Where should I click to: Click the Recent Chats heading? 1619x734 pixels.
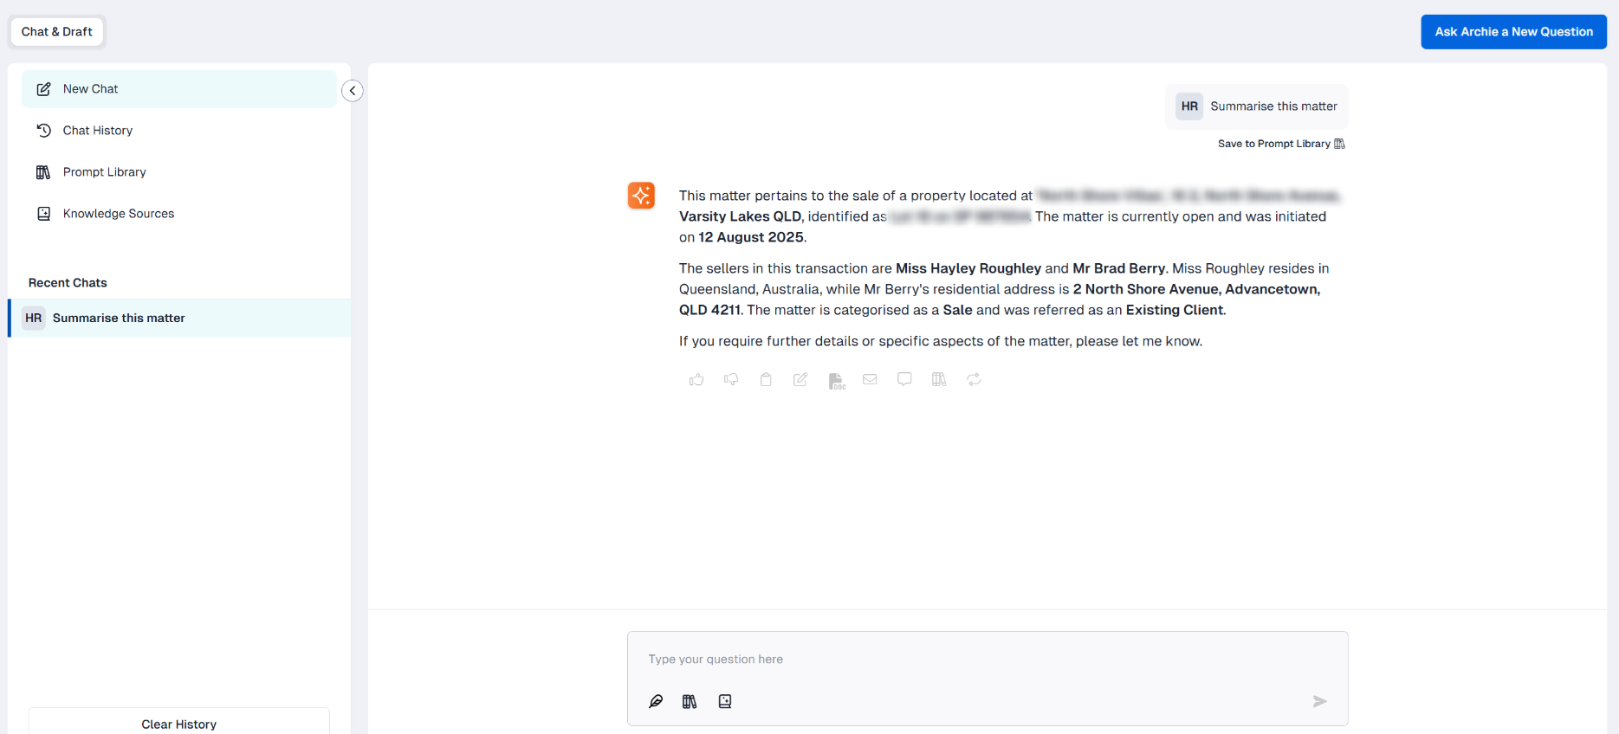[x=67, y=283]
